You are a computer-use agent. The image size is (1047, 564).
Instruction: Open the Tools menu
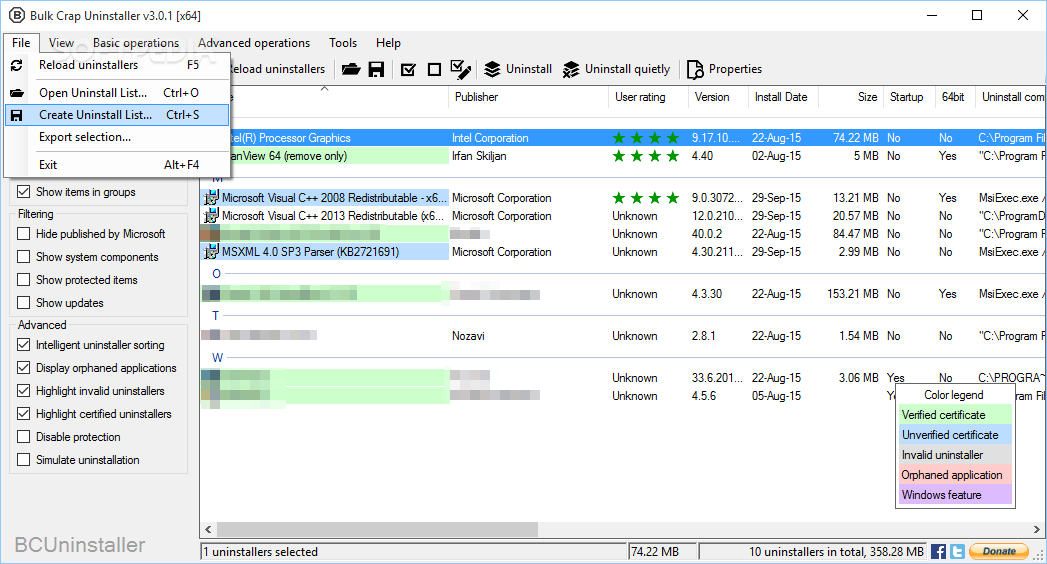(x=343, y=43)
